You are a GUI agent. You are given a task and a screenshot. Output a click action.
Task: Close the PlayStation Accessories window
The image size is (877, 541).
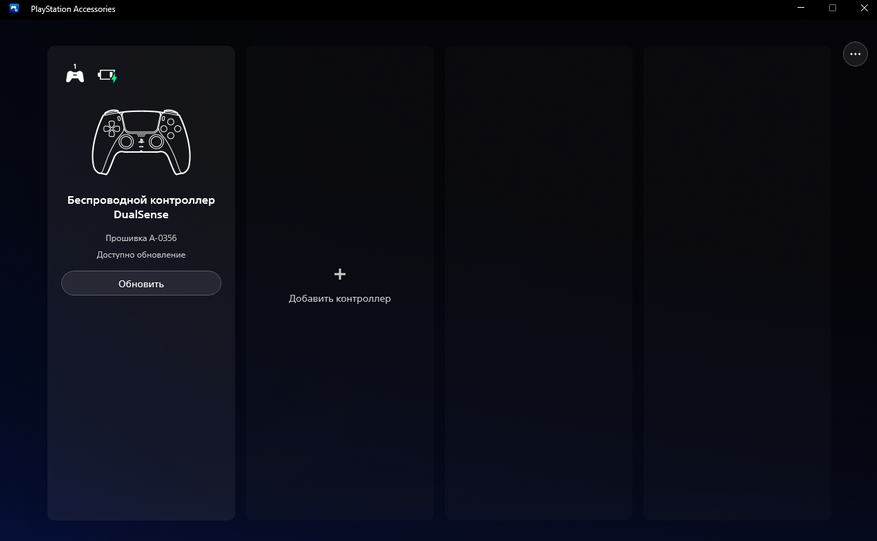(864, 8)
